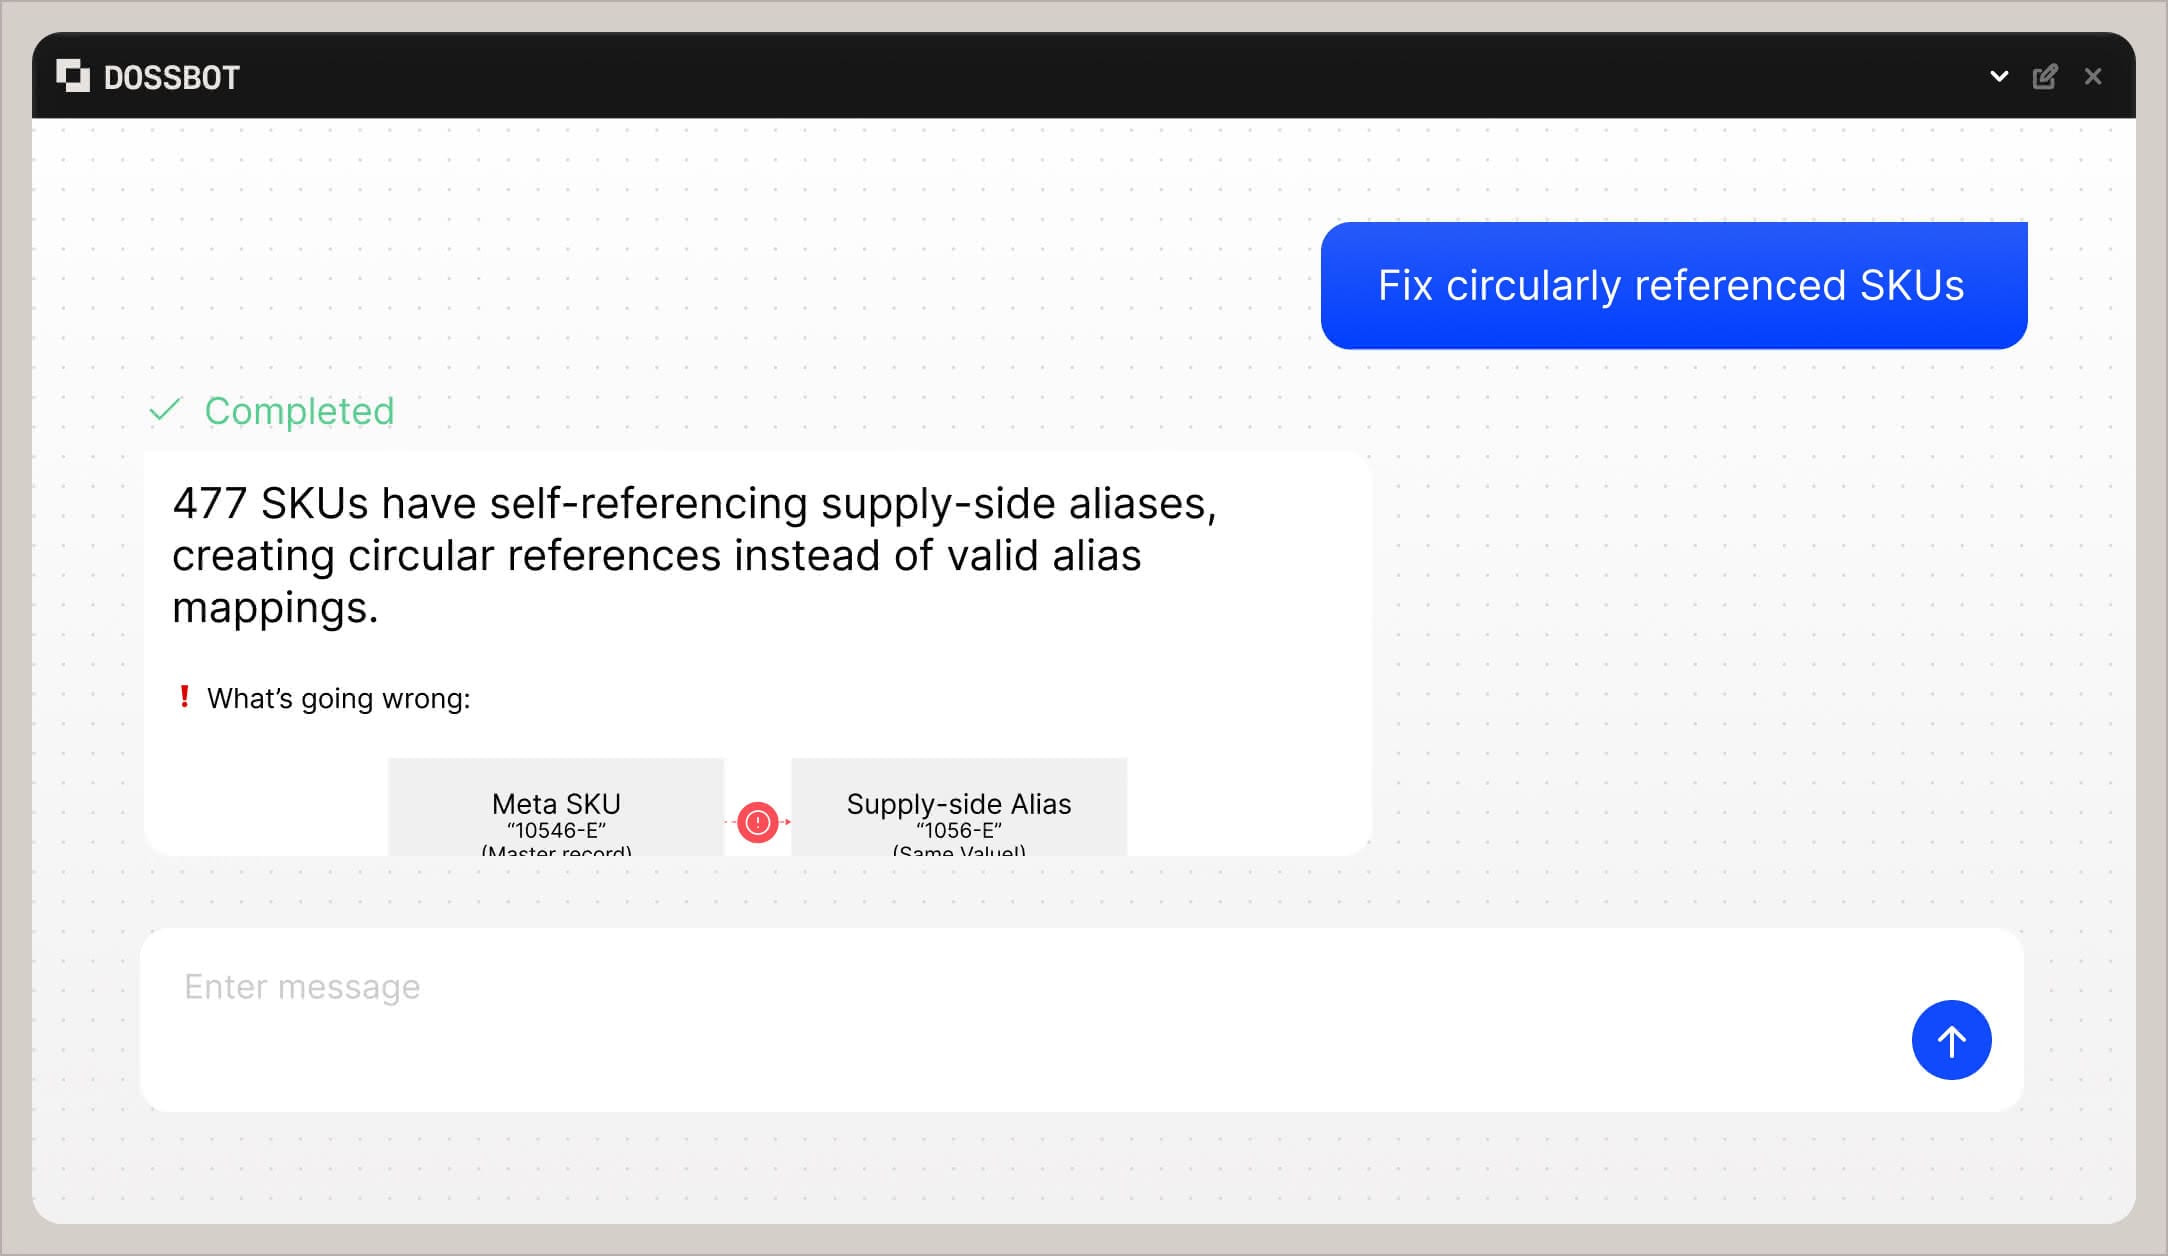Click the red exclamation mark icon

coord(184,697)
